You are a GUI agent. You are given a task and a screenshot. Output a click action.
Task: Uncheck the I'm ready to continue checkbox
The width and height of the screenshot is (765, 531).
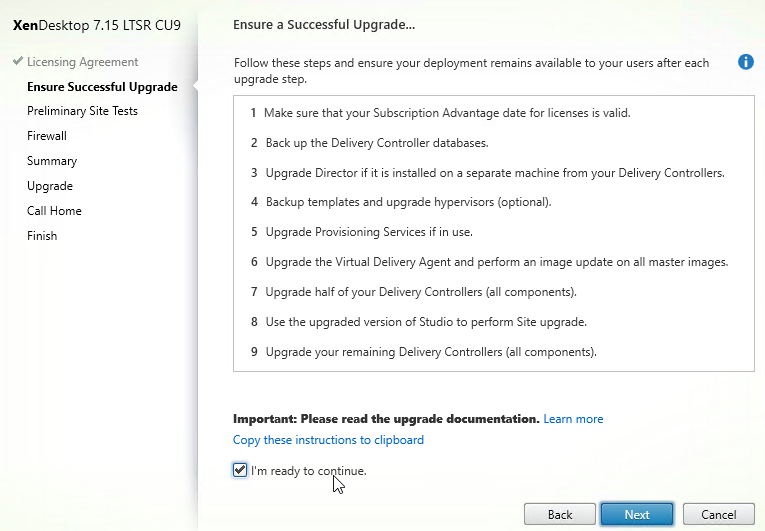(240, 470)
